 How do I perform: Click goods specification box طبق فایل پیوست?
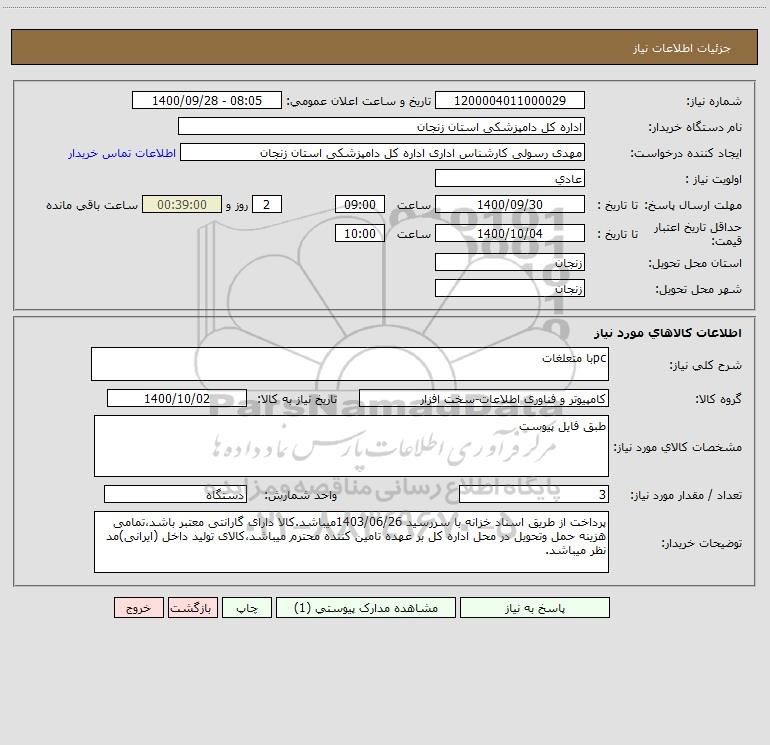(x=351, y=446)
